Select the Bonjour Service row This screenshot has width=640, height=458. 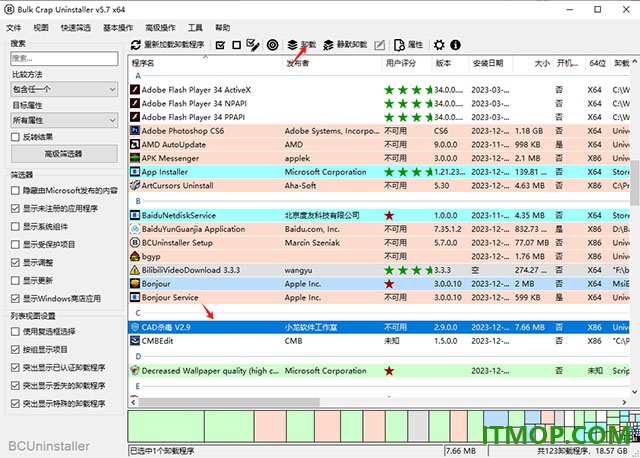coord(379,297)
